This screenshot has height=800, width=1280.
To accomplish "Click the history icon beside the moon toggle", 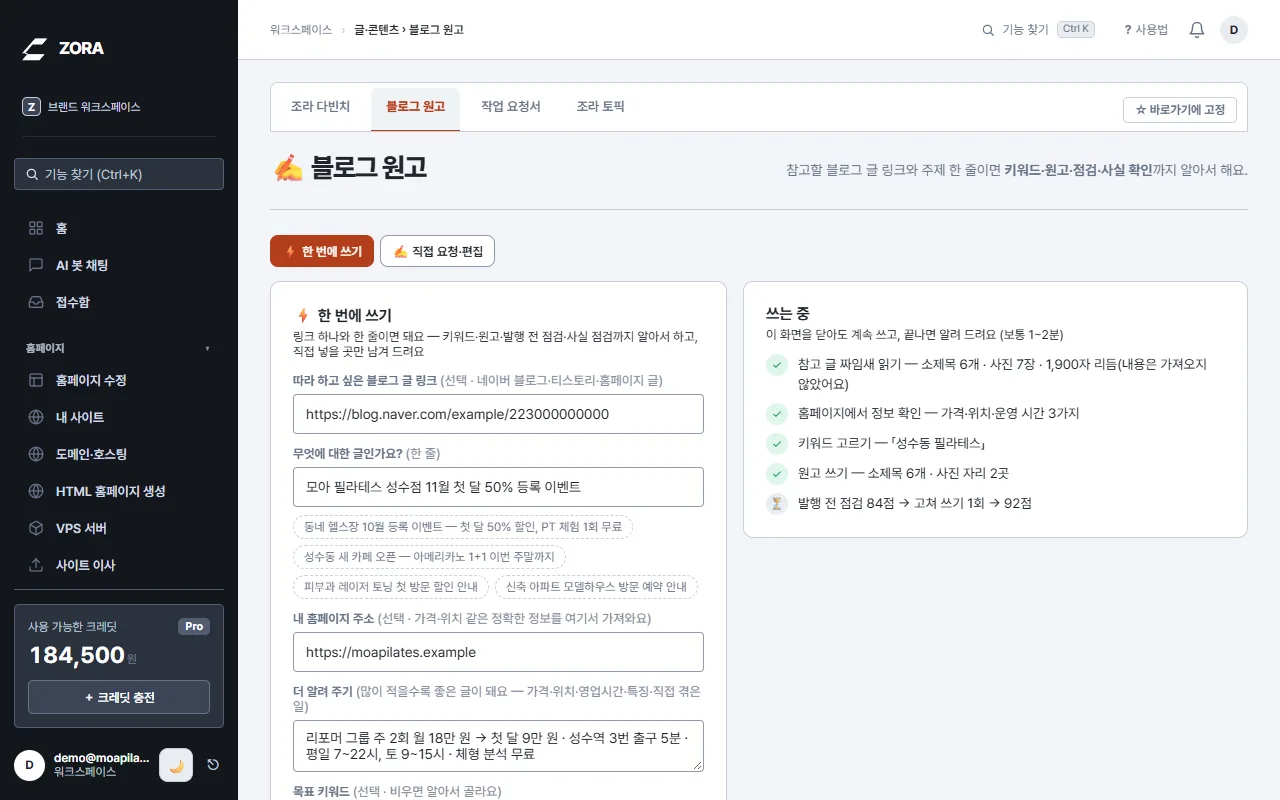I will point(213,765).
